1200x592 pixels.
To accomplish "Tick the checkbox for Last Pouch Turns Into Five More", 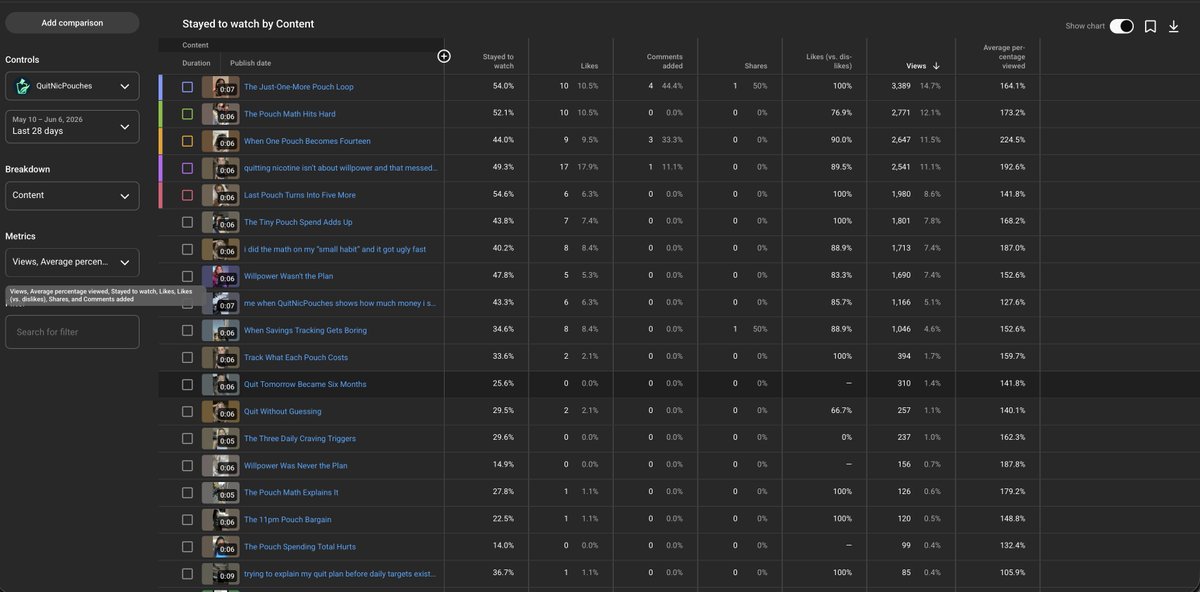I will click(187, 195).
